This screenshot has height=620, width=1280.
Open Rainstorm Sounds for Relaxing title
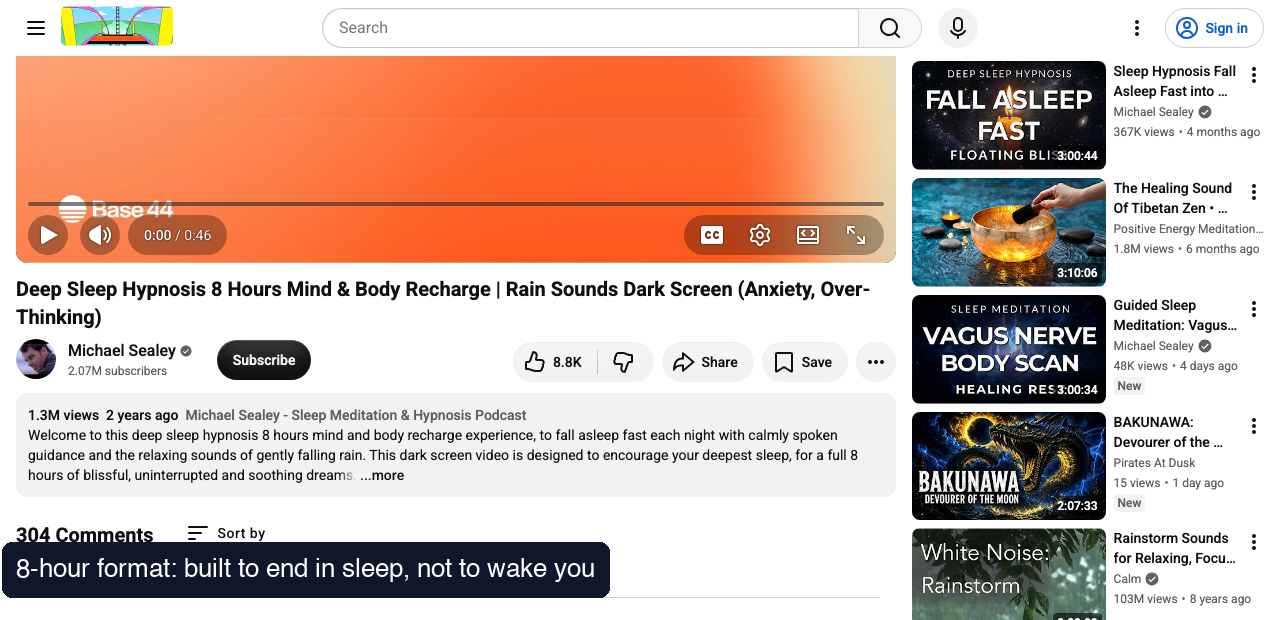[1174, 548]
